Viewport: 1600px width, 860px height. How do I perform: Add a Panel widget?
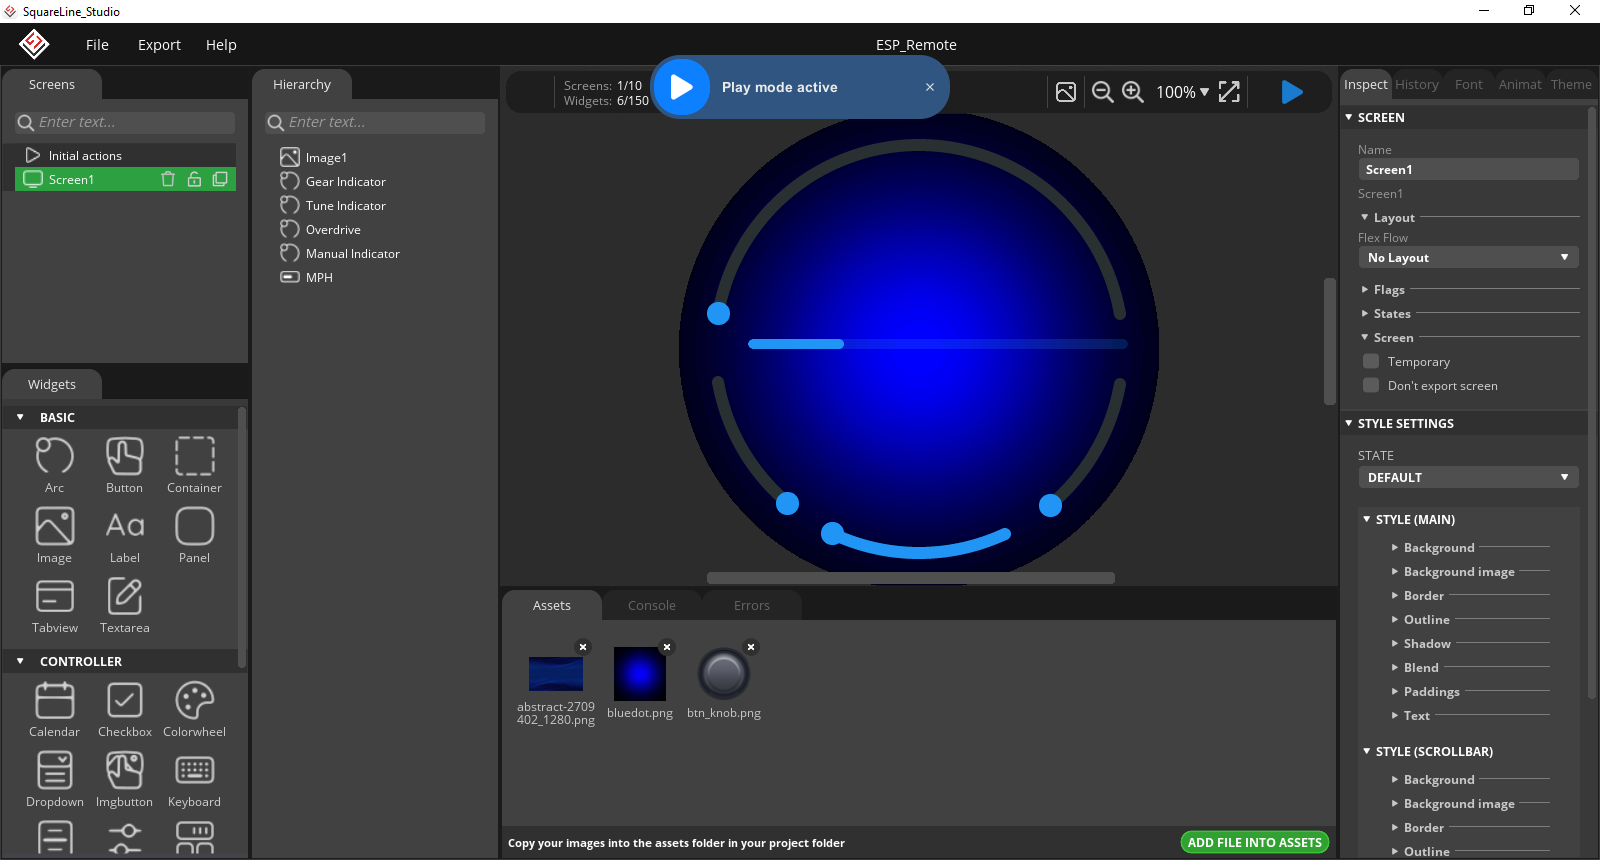[x=195, y=534]
